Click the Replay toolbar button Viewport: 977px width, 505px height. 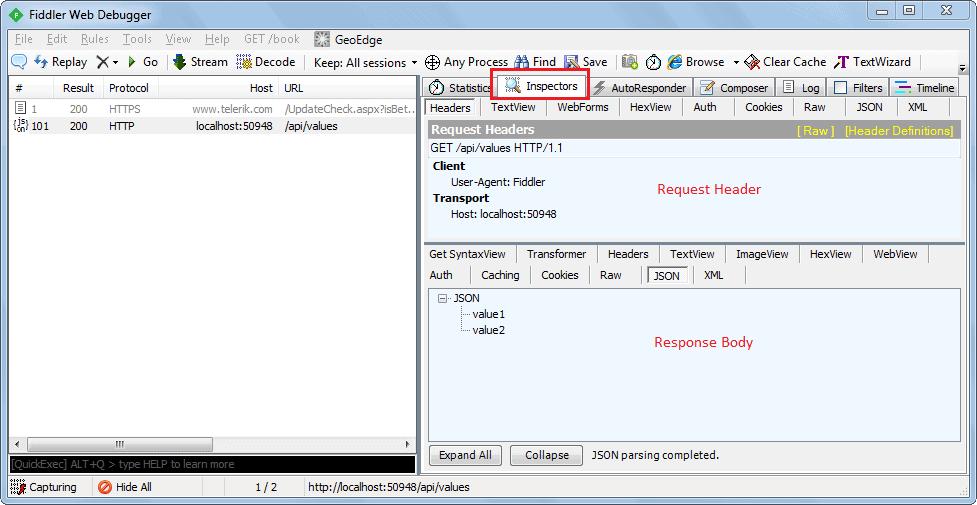[60, 62]
